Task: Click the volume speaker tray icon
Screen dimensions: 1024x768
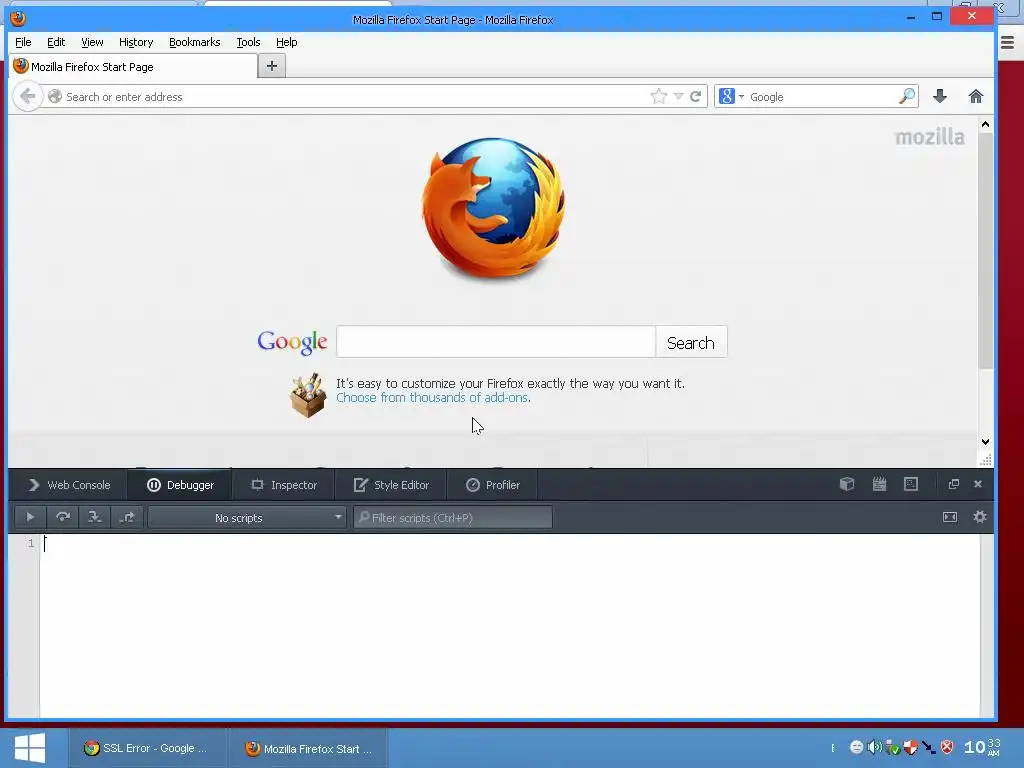Action: 874,747
